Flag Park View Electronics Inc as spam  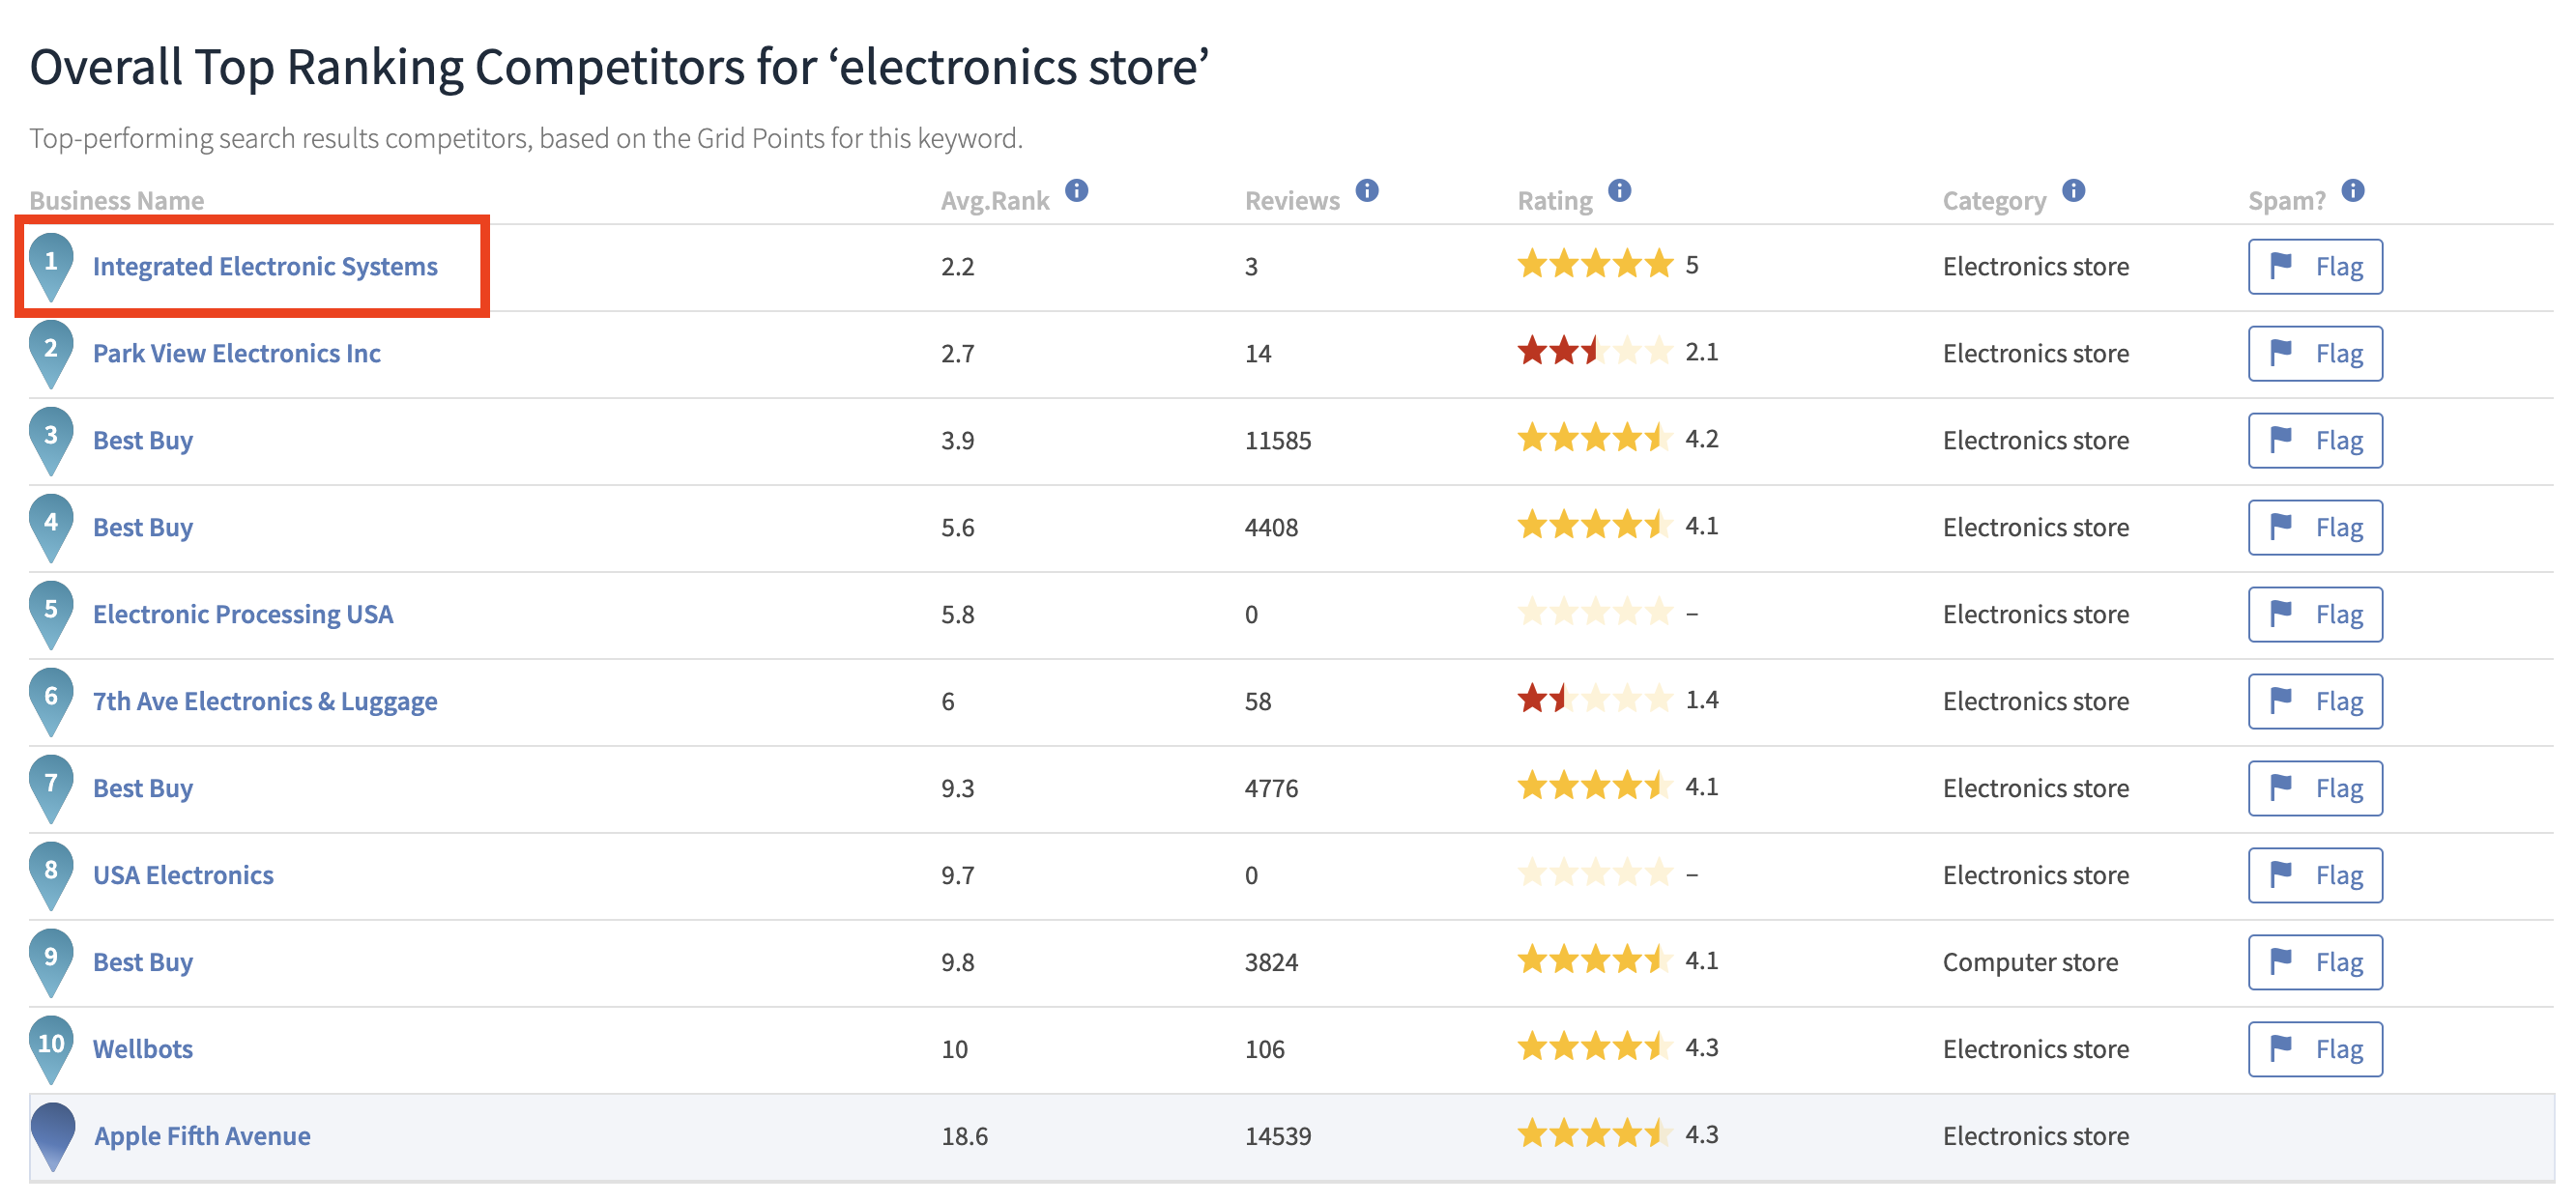[x=2315, y=354]
